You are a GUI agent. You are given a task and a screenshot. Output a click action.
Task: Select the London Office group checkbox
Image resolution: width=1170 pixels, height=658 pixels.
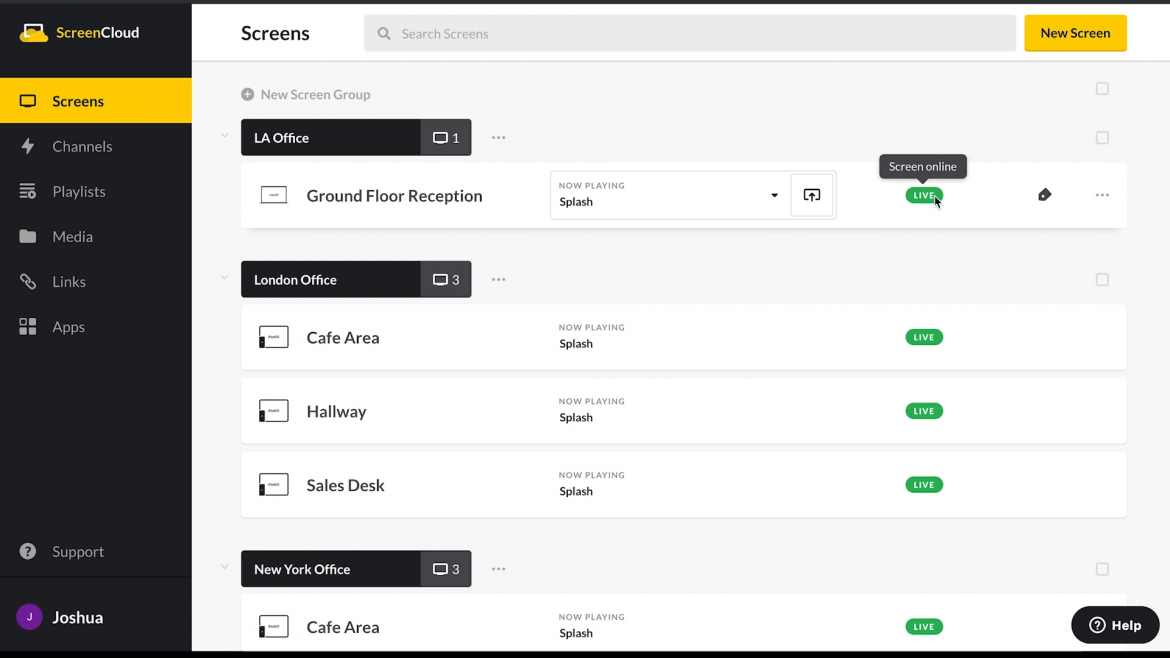pos(1102,279)
